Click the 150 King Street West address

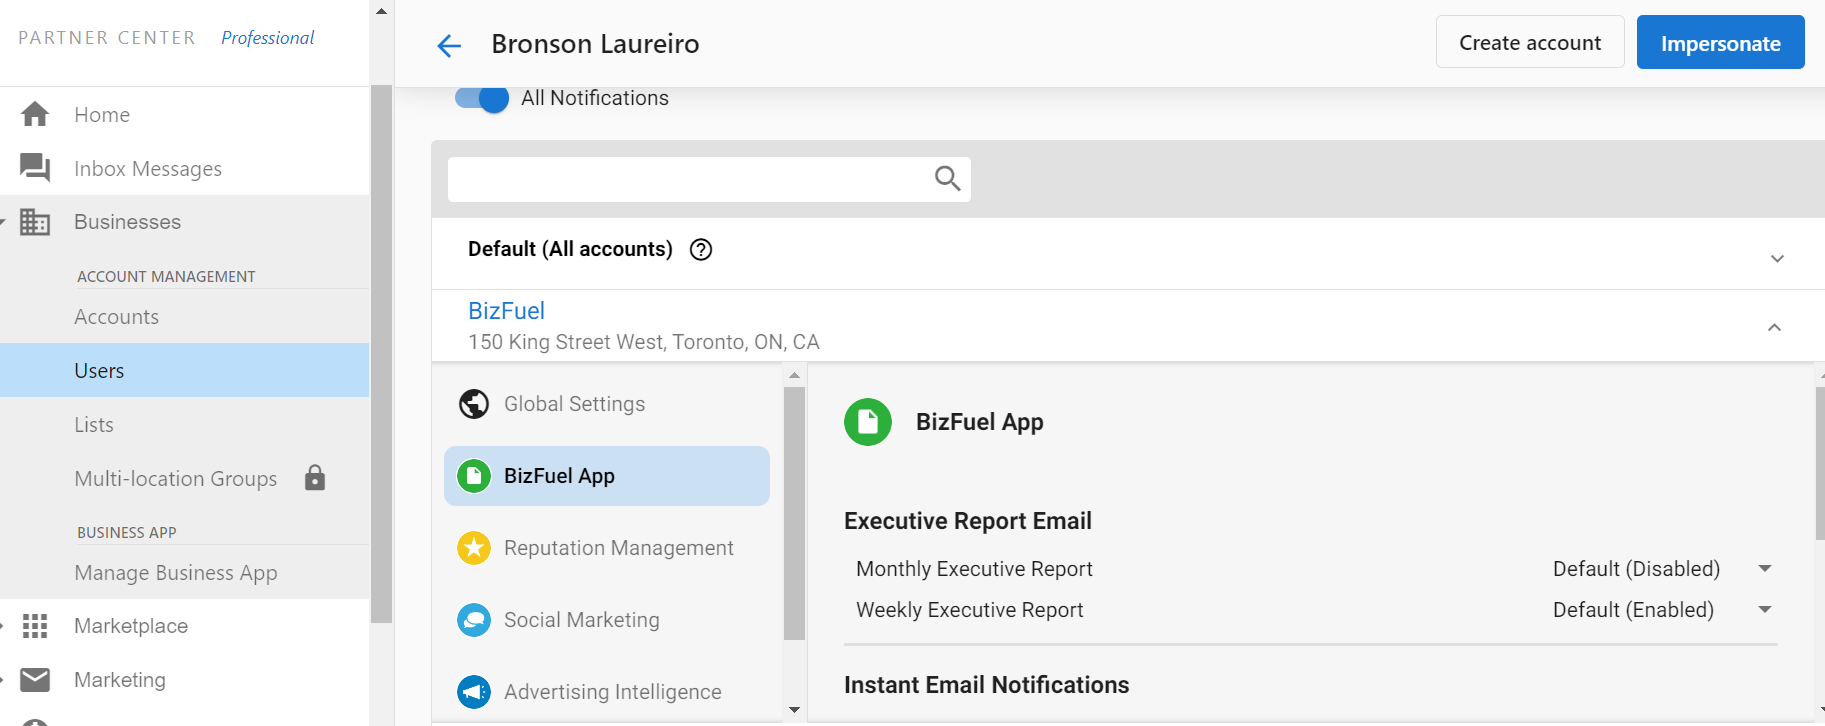point(643,342)
